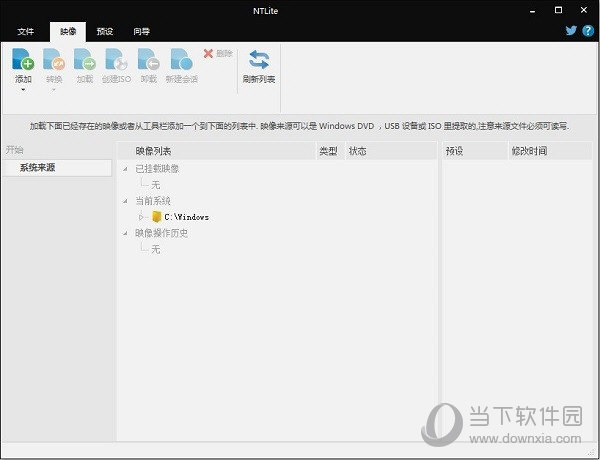Click the 卸载 (Unload) icon
This screenshot has height=460, width=600.
148,59
